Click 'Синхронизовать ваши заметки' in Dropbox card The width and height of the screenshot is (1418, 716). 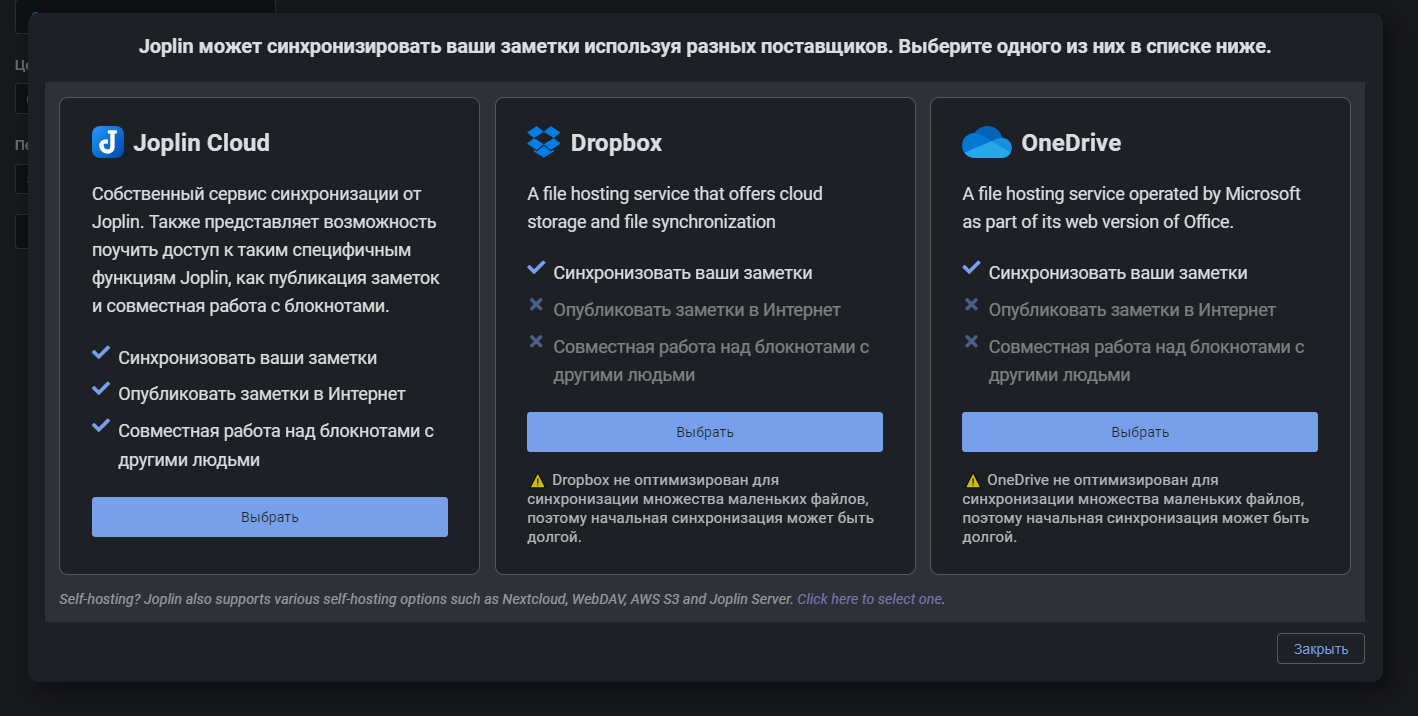pyautogui.click(x=683, y=272)
